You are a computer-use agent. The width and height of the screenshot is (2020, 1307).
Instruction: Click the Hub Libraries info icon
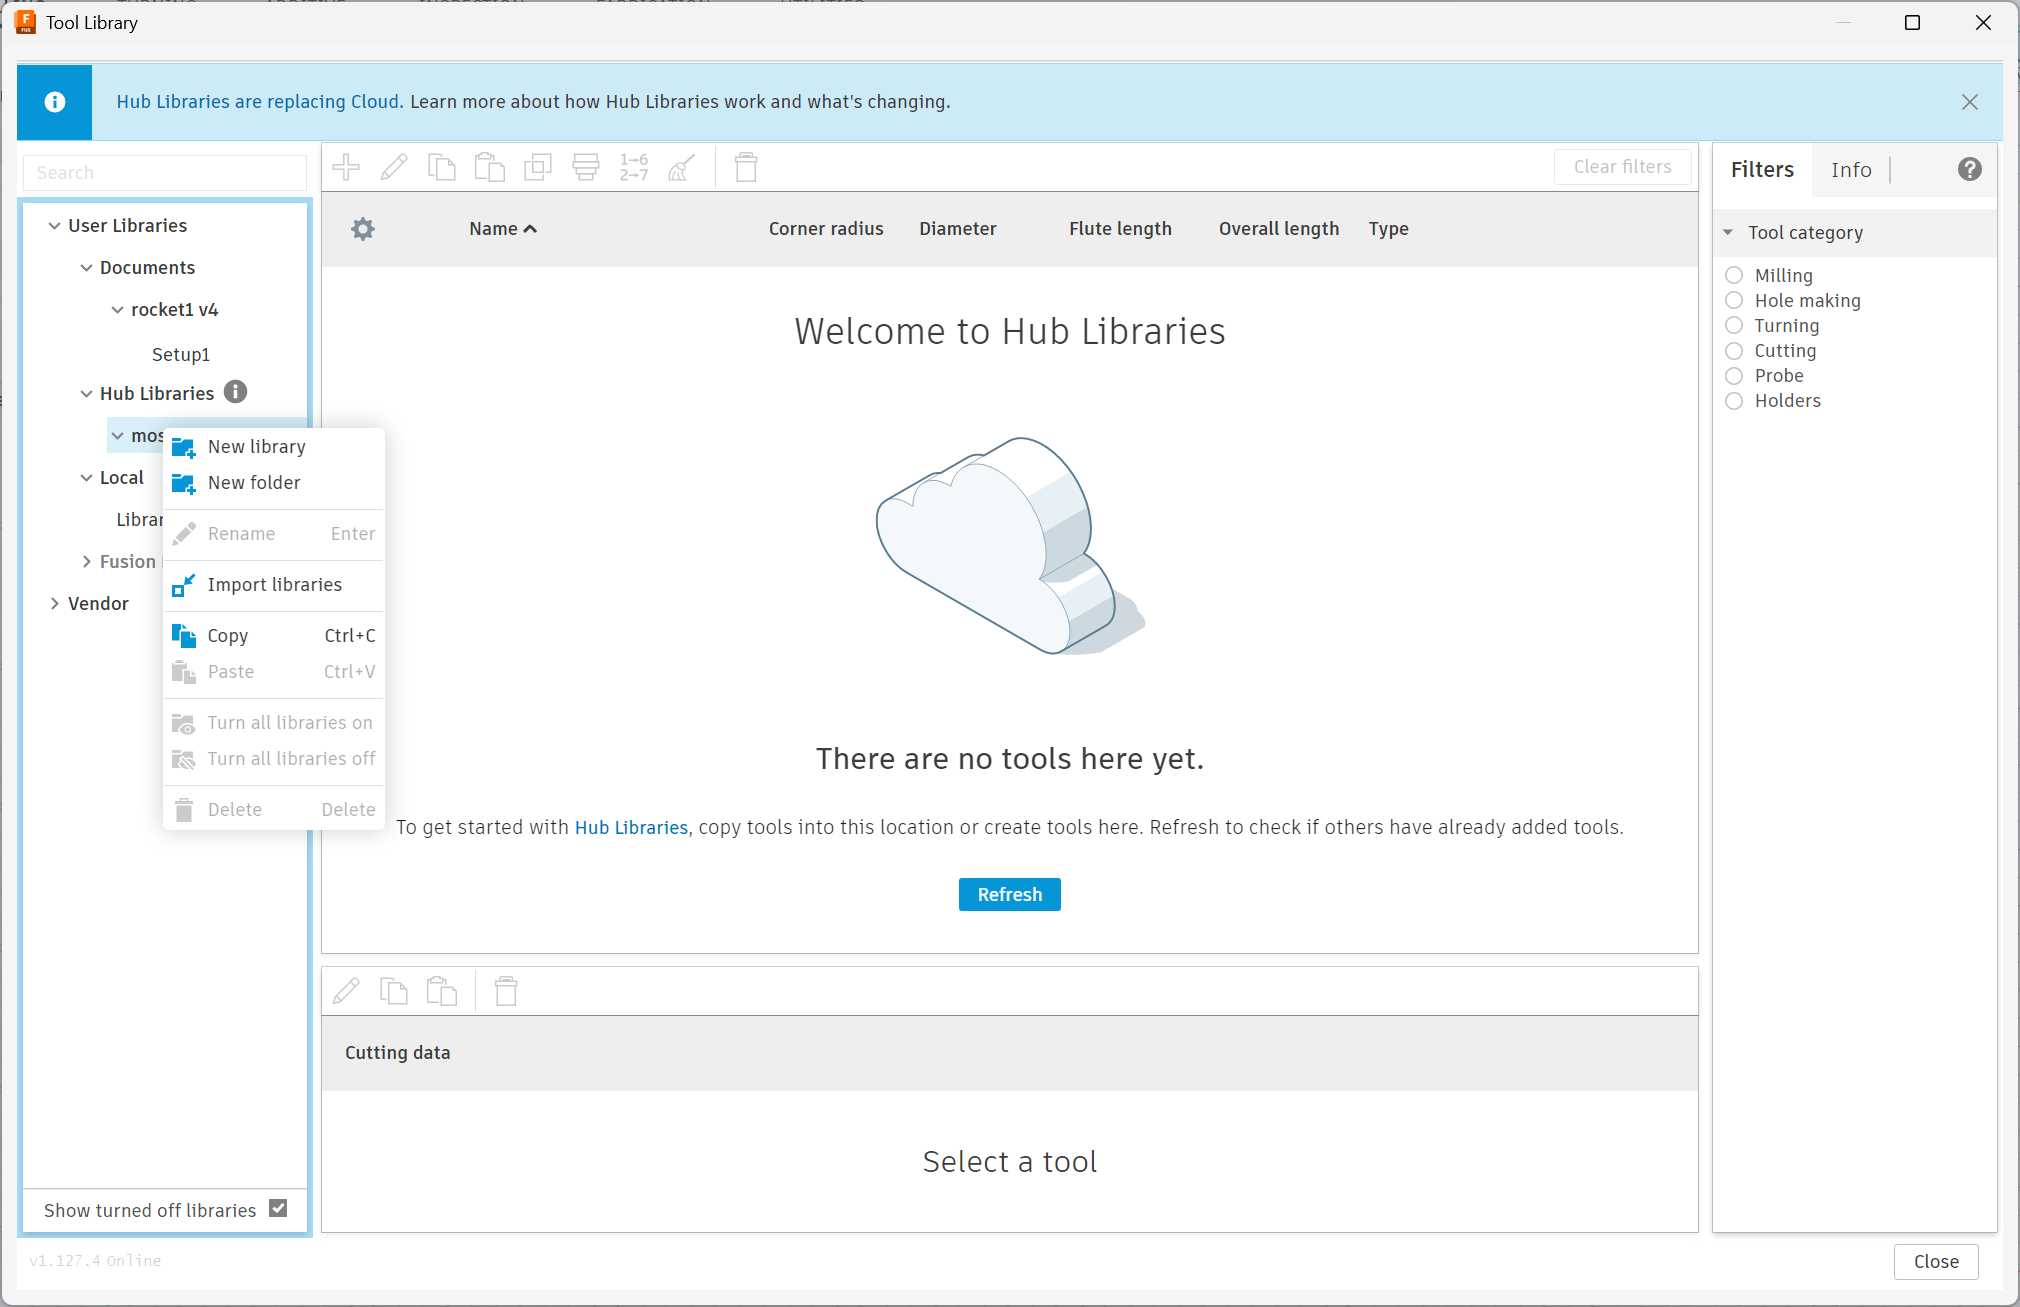click(235, 392)
